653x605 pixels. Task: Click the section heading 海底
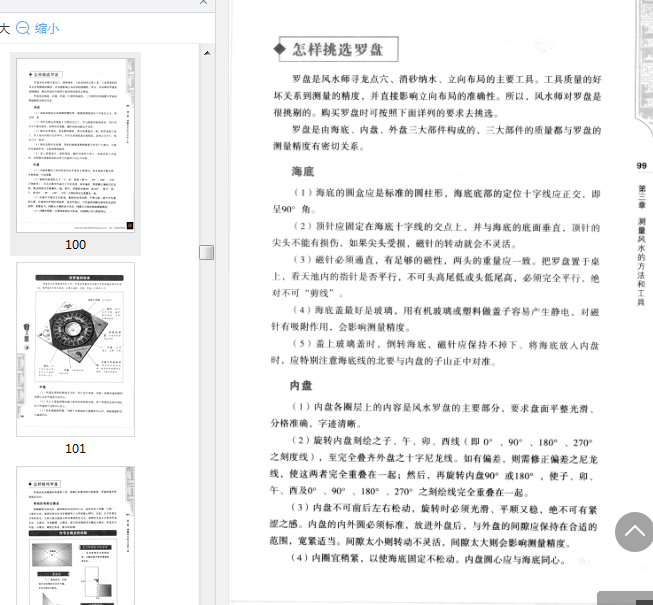(303, 172)
